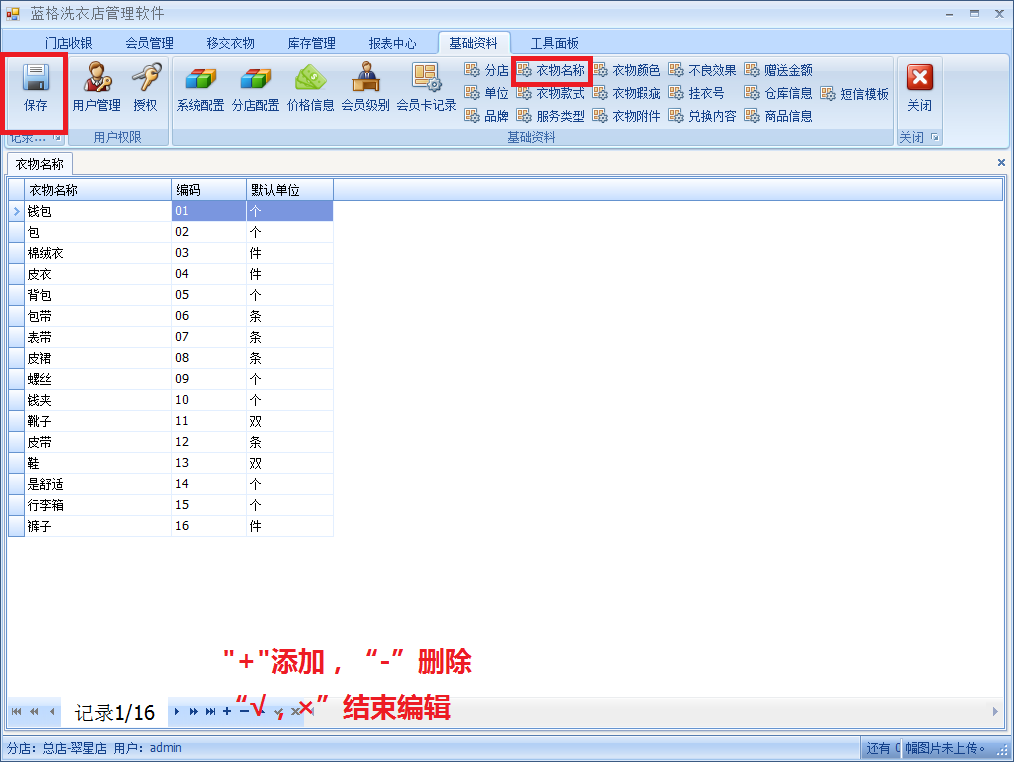Open the 分店 branch list
The width and height of the screenshot is (1014, 762).
(x=486, y=70)
